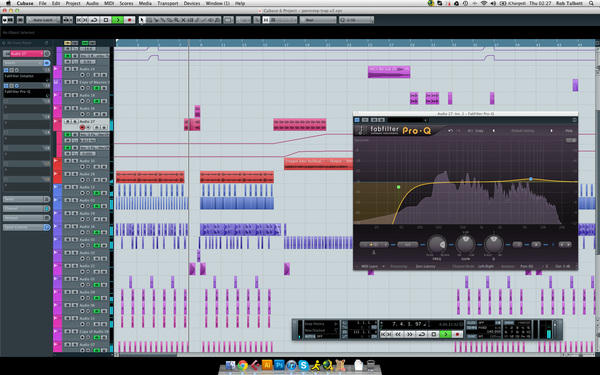Select the Audio 15 track

pyautogui.click(x=87, y=187)
